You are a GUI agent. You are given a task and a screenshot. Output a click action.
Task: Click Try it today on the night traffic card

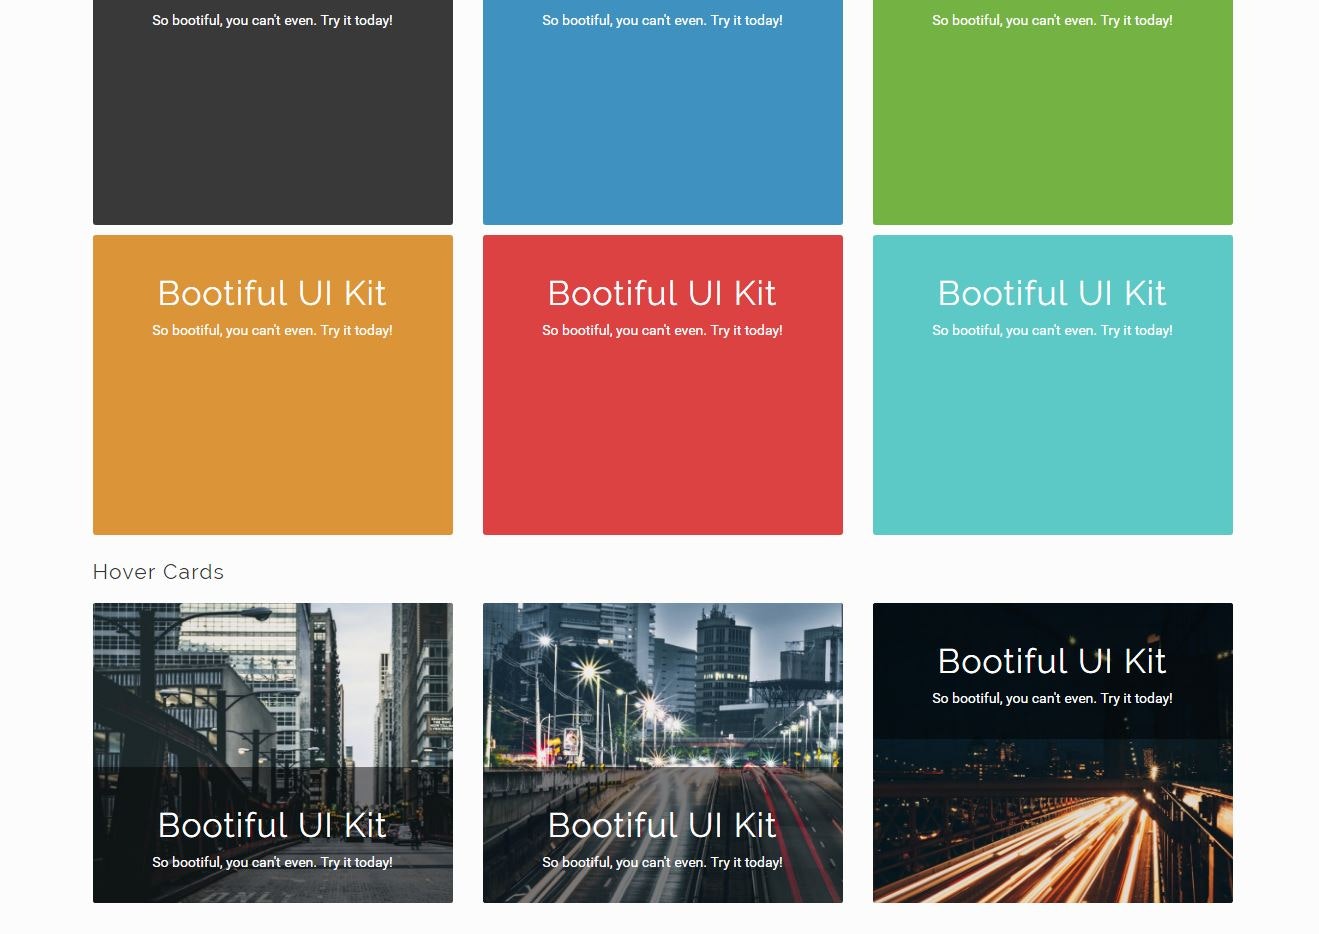tap(1052, 698)
